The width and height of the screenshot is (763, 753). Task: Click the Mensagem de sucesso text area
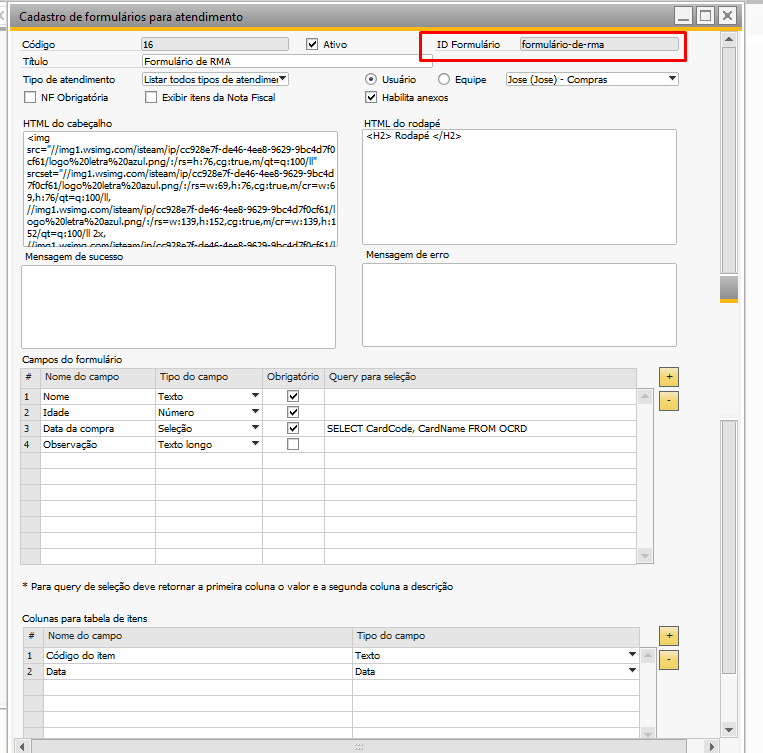coord(179,307)
